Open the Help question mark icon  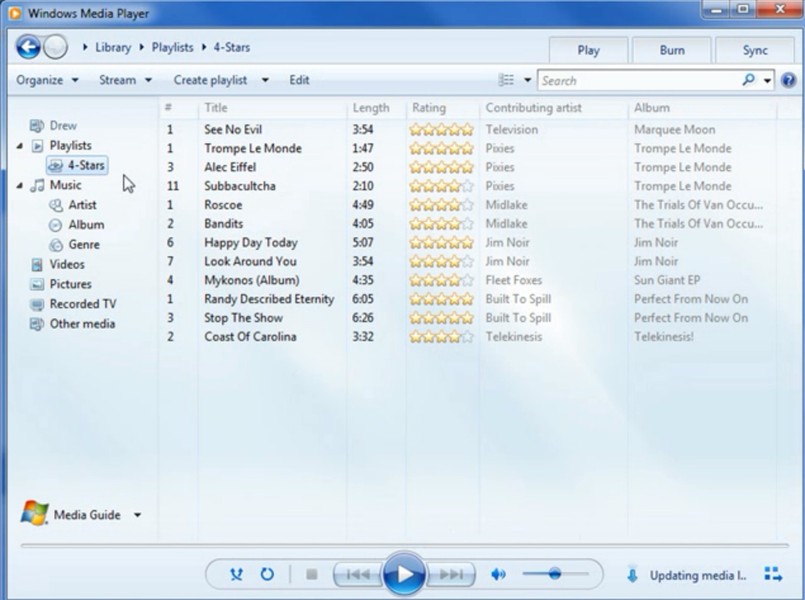point(787,80)
